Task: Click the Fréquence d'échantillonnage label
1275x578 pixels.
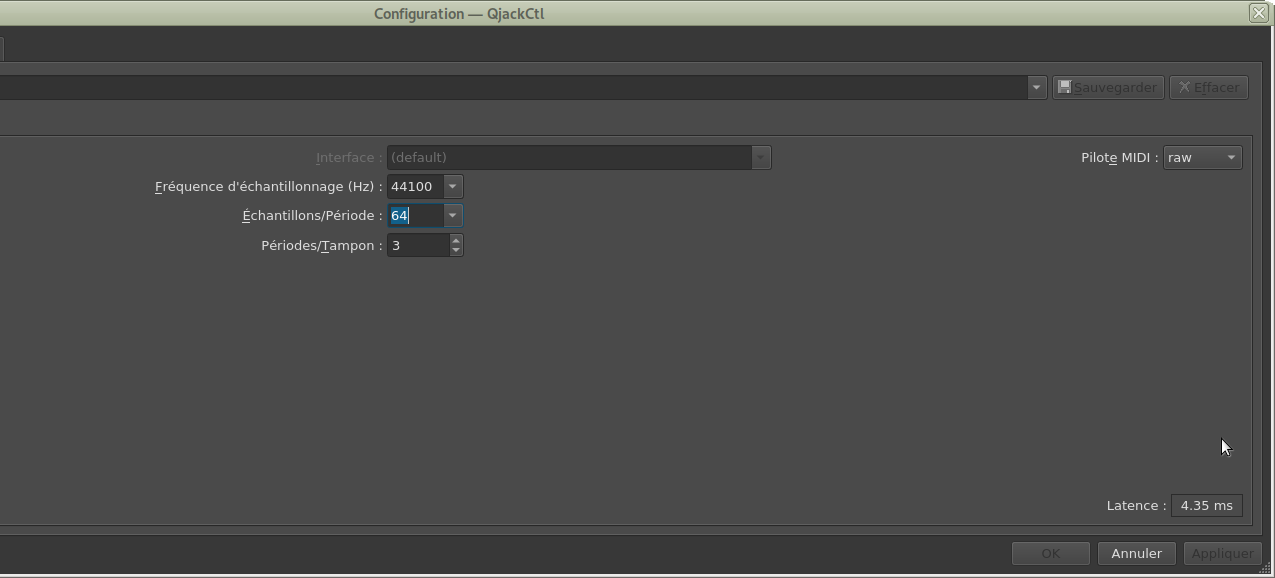Action: point(269,186)
